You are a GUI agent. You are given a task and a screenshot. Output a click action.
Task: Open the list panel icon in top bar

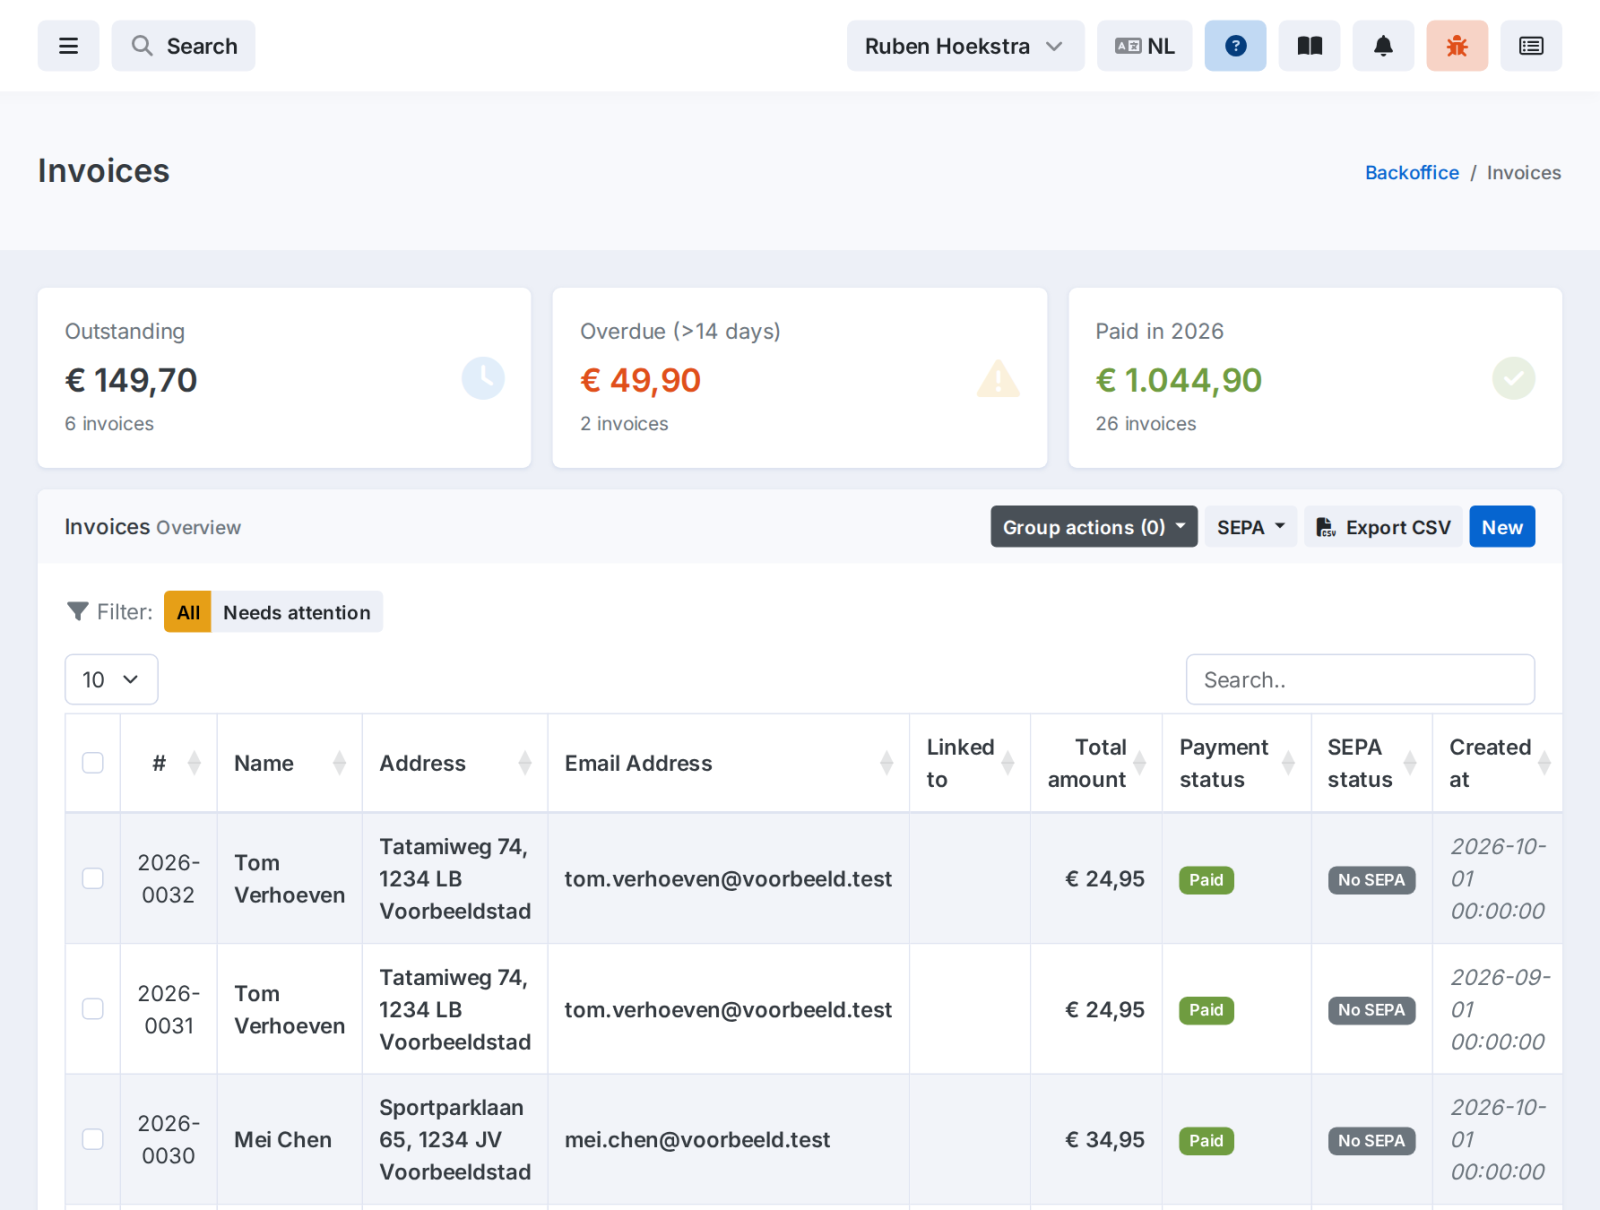[x=1531, y=46]
